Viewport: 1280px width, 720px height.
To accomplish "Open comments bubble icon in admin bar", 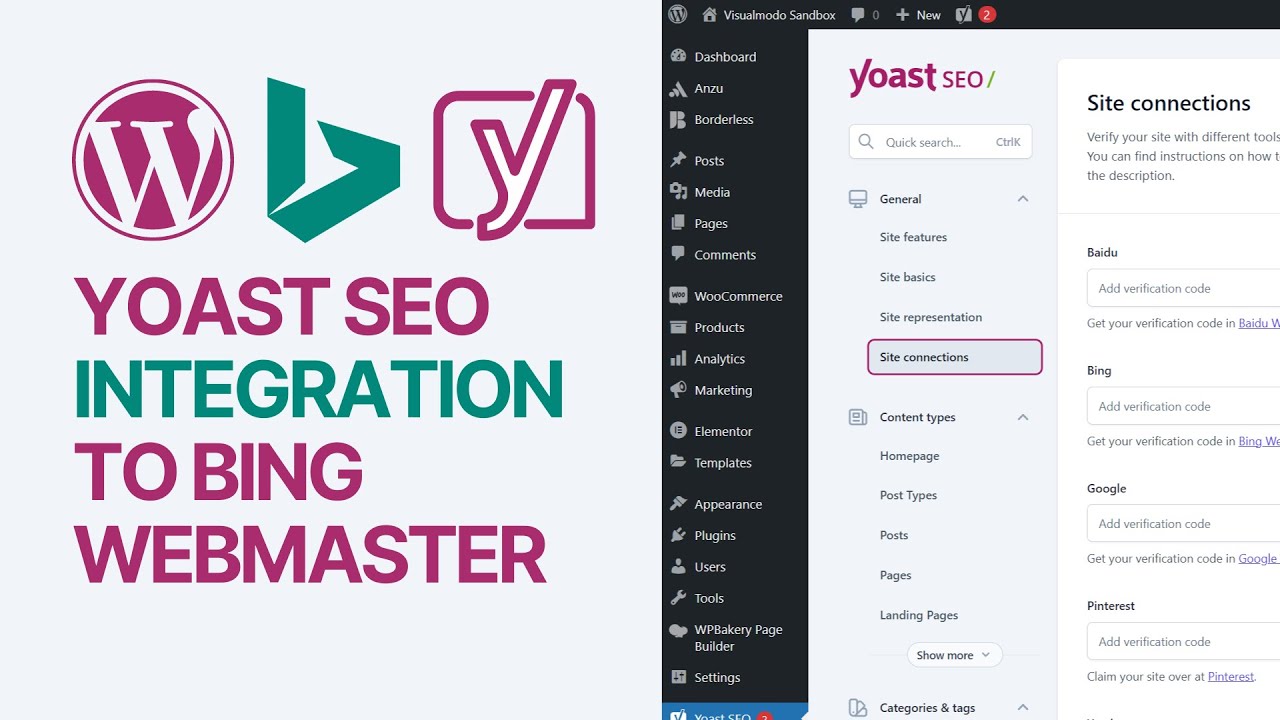I will tap(858, 15).
